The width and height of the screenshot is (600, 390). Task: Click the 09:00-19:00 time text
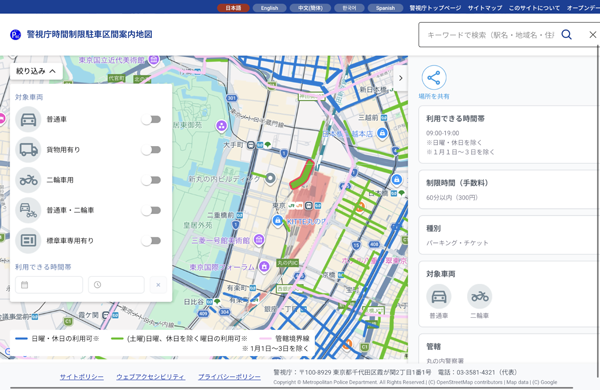coord(443,133)
